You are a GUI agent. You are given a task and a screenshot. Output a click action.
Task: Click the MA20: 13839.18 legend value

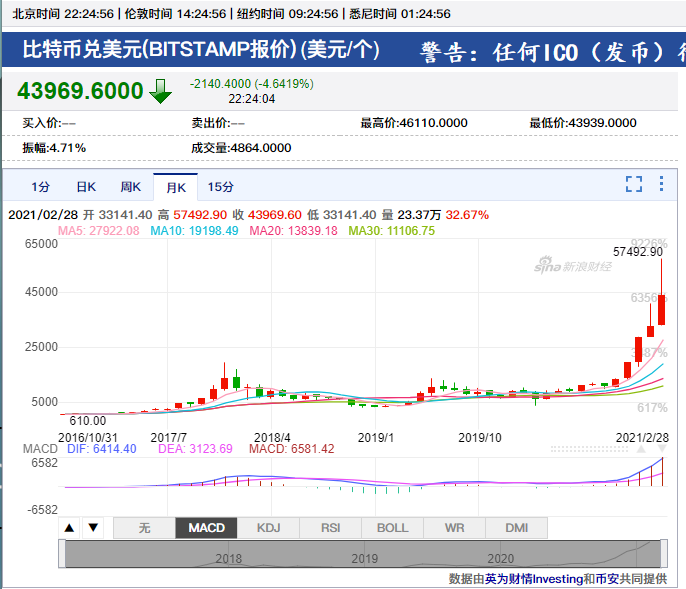click(x=293, y=231)
